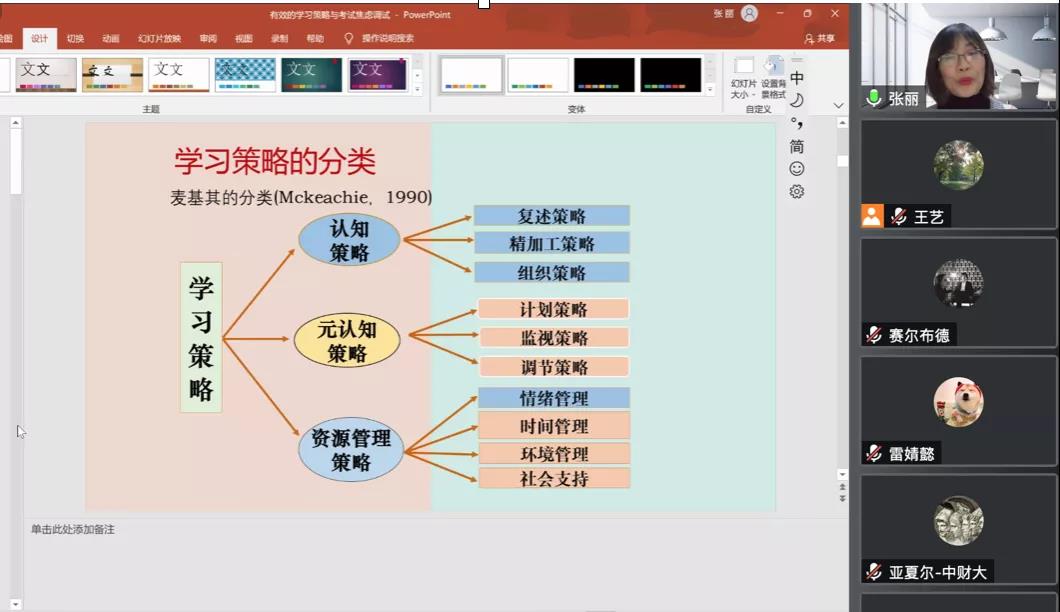Screen dimensions: 1060x612
Task: Click the 操作说明搜索 search field
Action: pos(387,39)
